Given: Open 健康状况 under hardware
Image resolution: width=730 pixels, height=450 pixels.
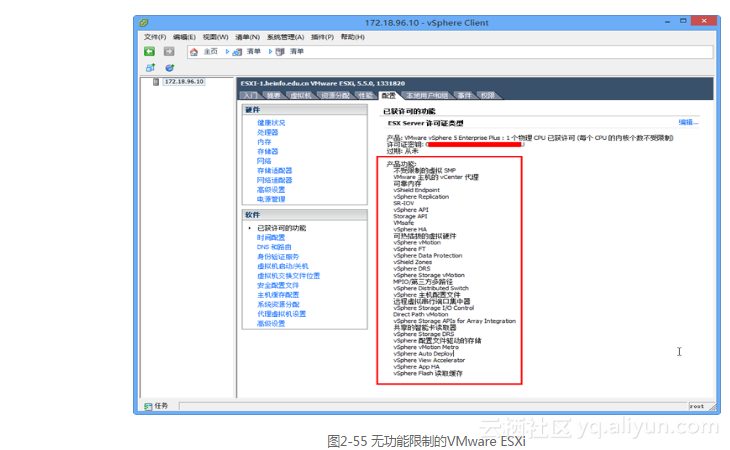Looking at the screenshot, I should point(271,123).
